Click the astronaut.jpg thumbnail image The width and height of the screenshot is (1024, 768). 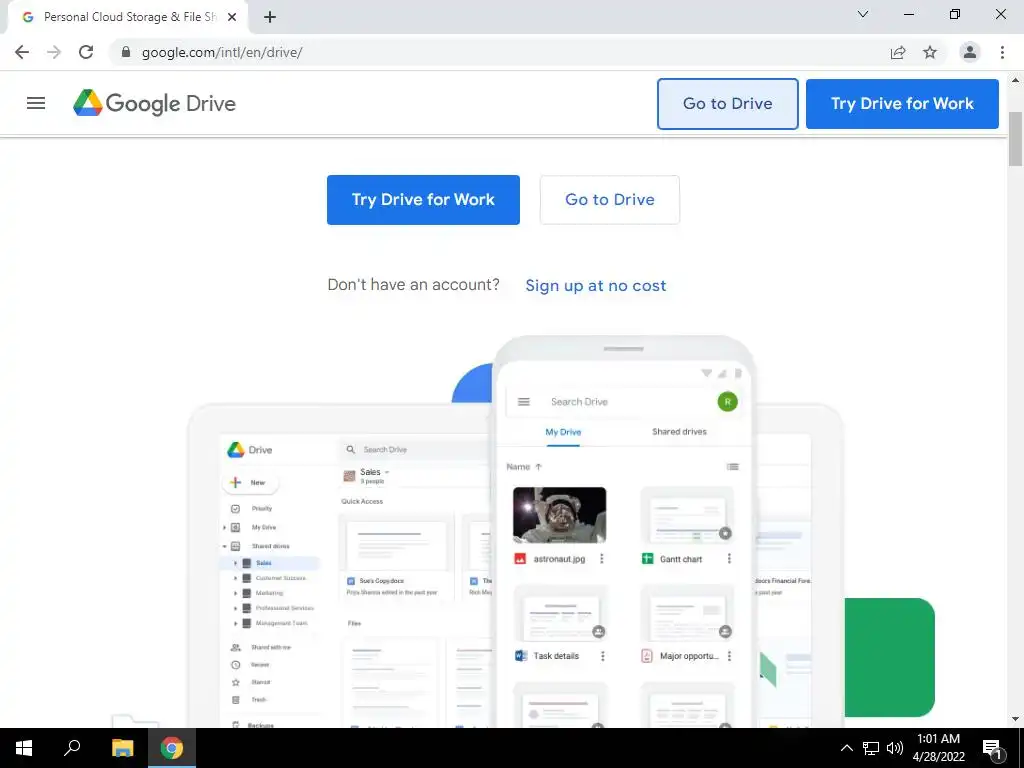pos(560,515)
